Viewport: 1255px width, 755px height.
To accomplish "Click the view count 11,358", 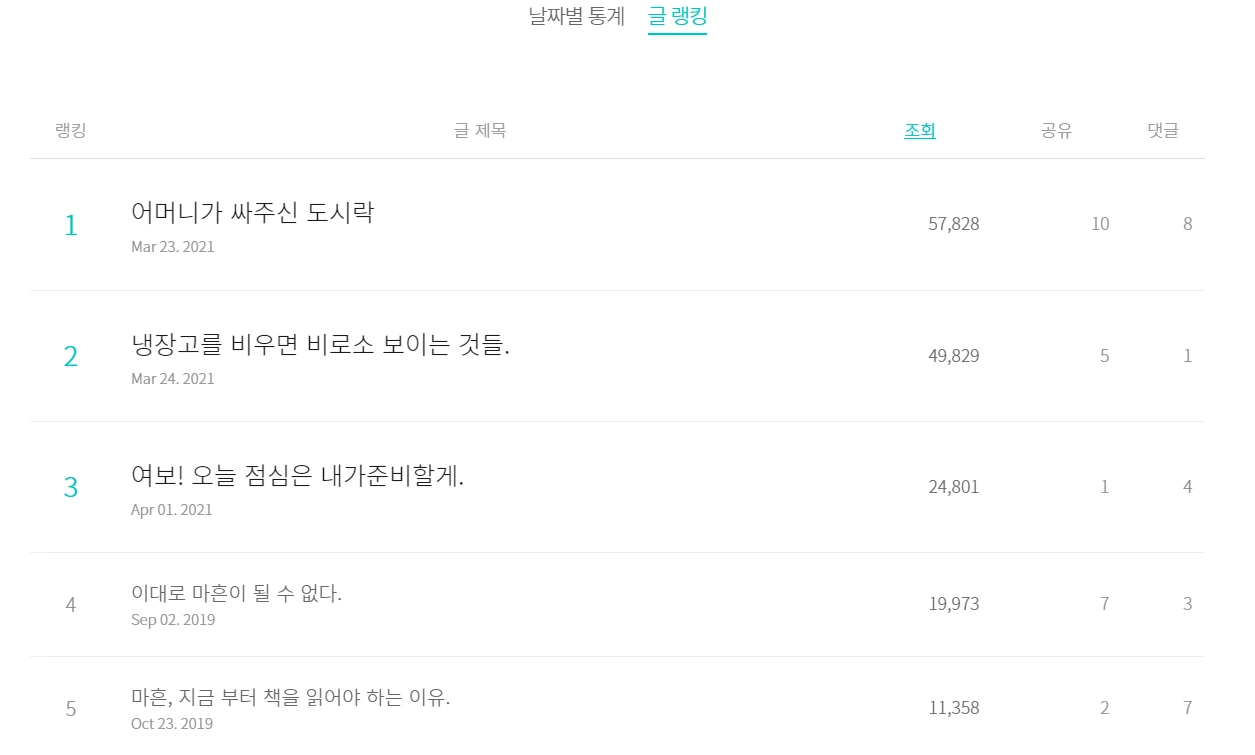I will click(x=954, y=707).
